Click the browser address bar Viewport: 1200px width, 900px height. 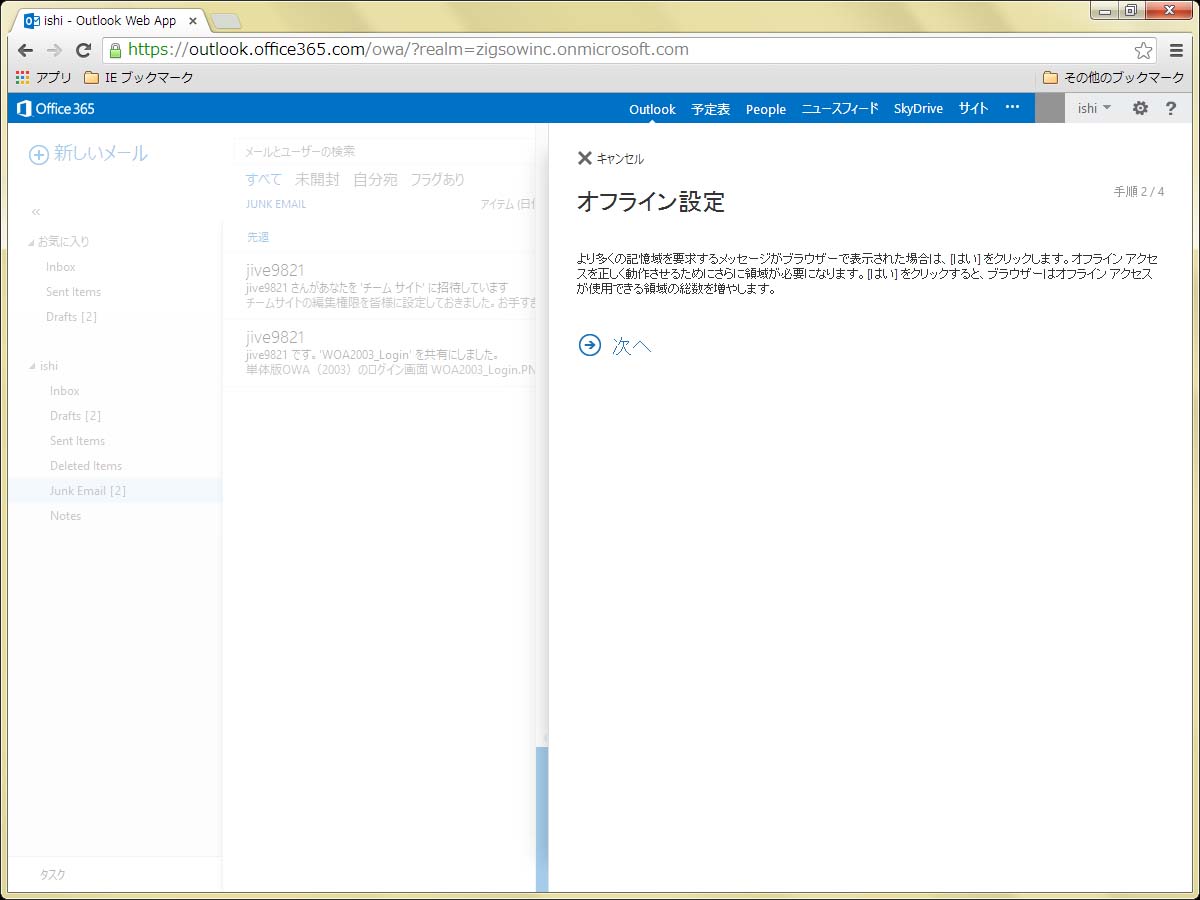[x=630, y=50]
